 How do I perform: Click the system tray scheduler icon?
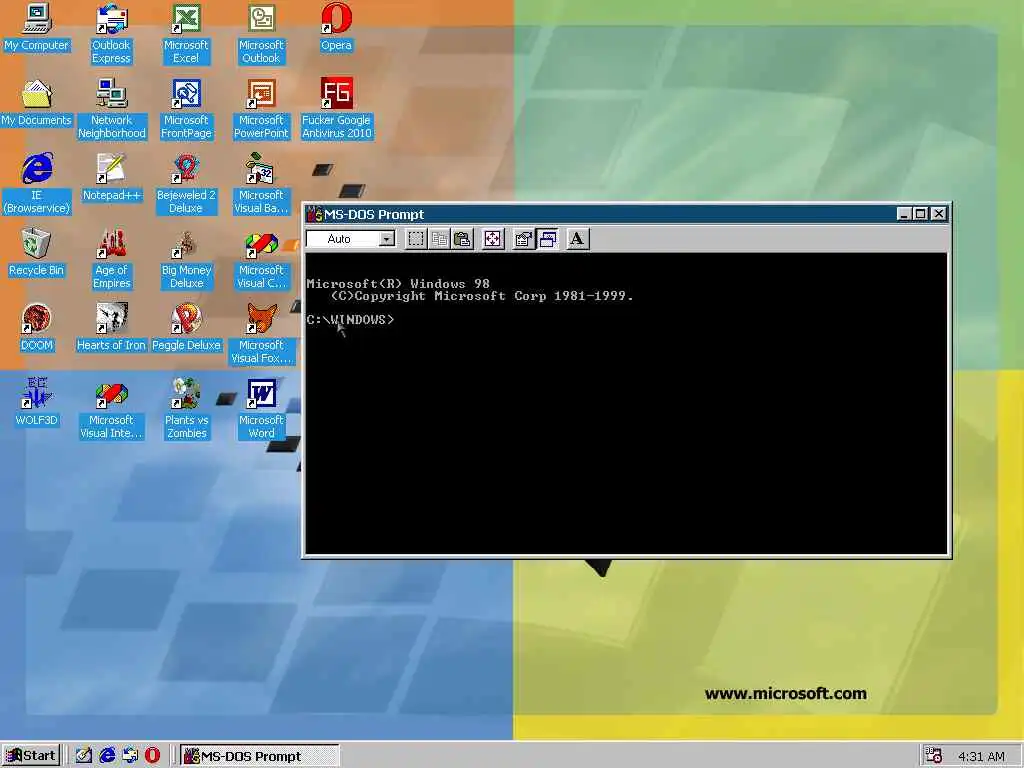933,756
